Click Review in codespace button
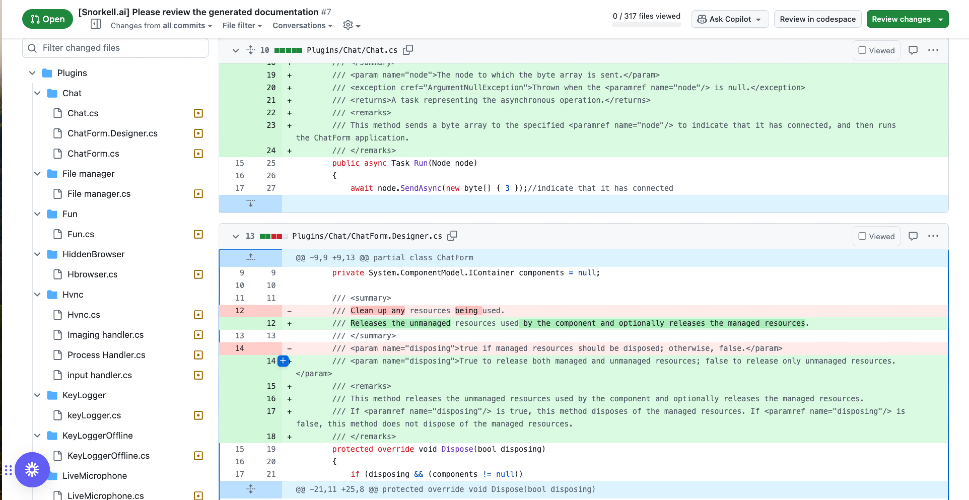The image size is (969, 500). tap(818, 19)
